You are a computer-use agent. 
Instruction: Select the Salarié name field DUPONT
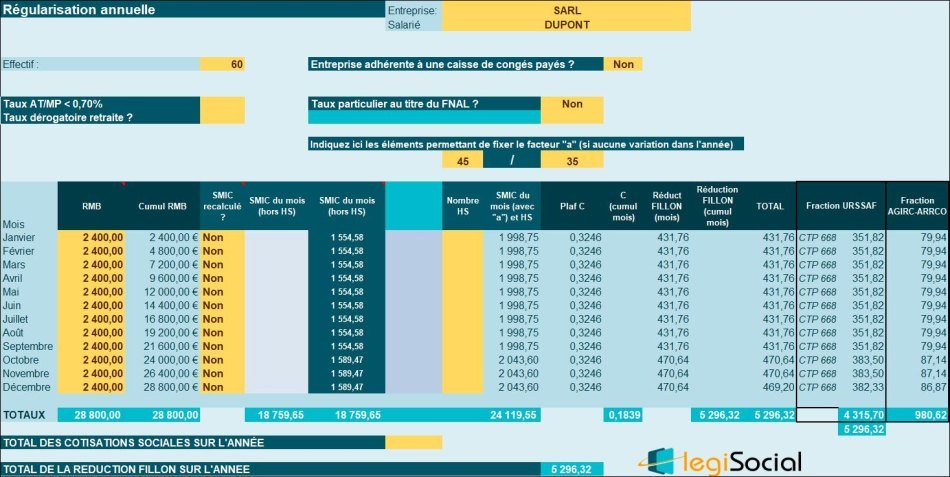tap(566, 24)
